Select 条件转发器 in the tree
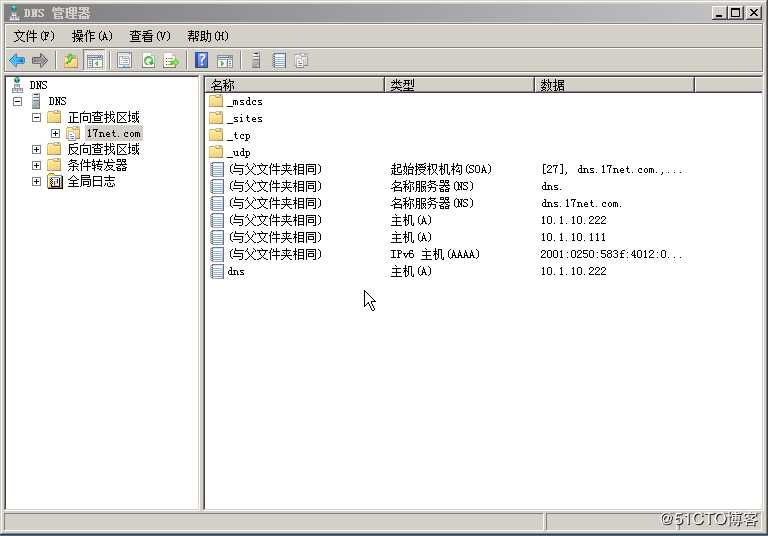This screenshot has width=768, height=536. (97, 166)
